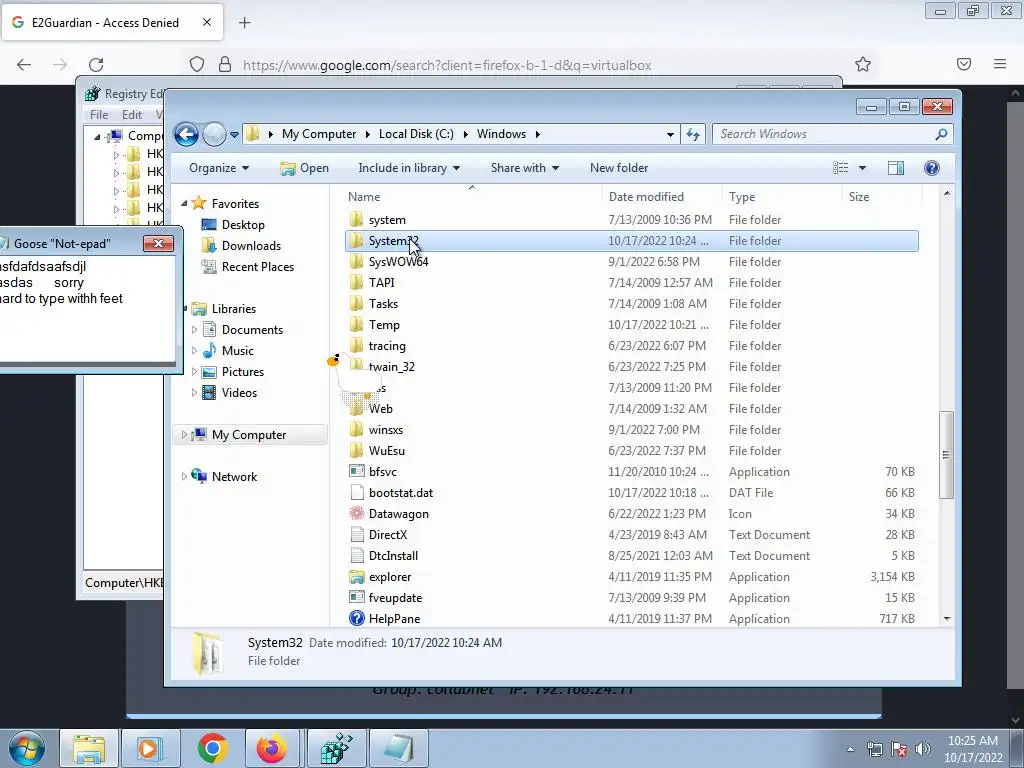Click the blue Help icon in the toolbar
Viewport: 1024px width, 768px height.
(x=931, y=168)
